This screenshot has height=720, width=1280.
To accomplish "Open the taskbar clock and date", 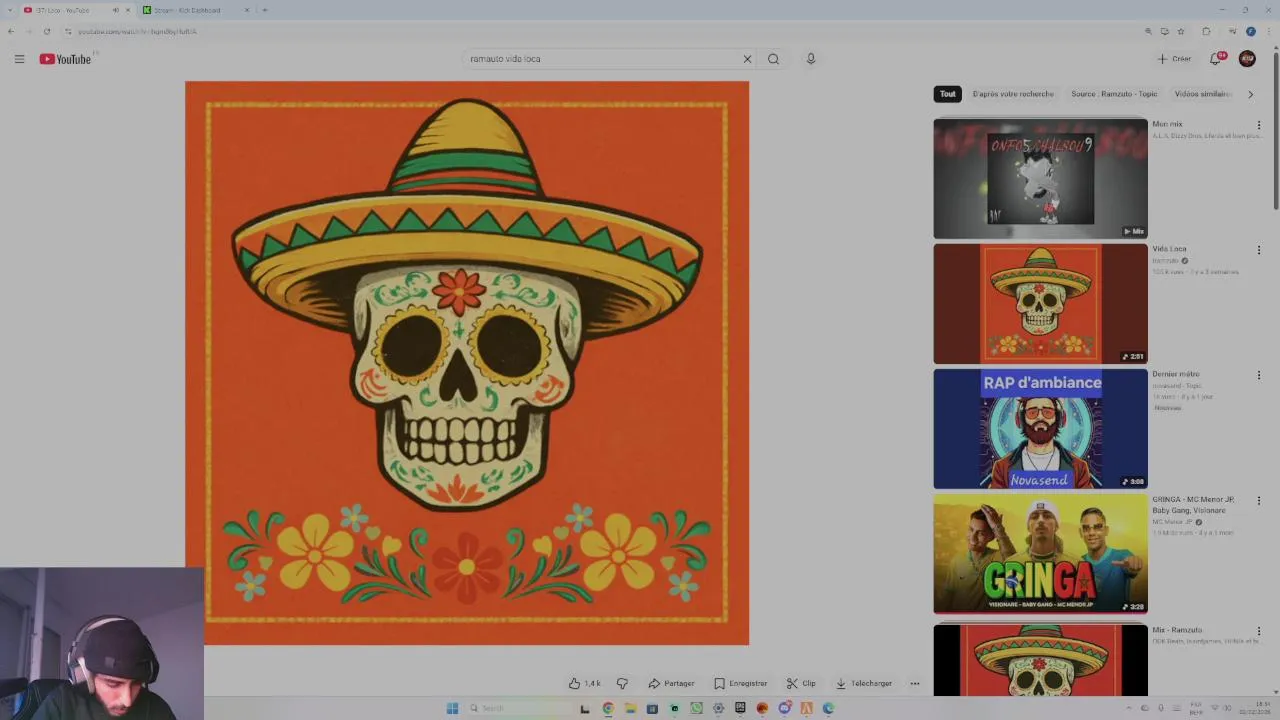I will [1254, 708].
